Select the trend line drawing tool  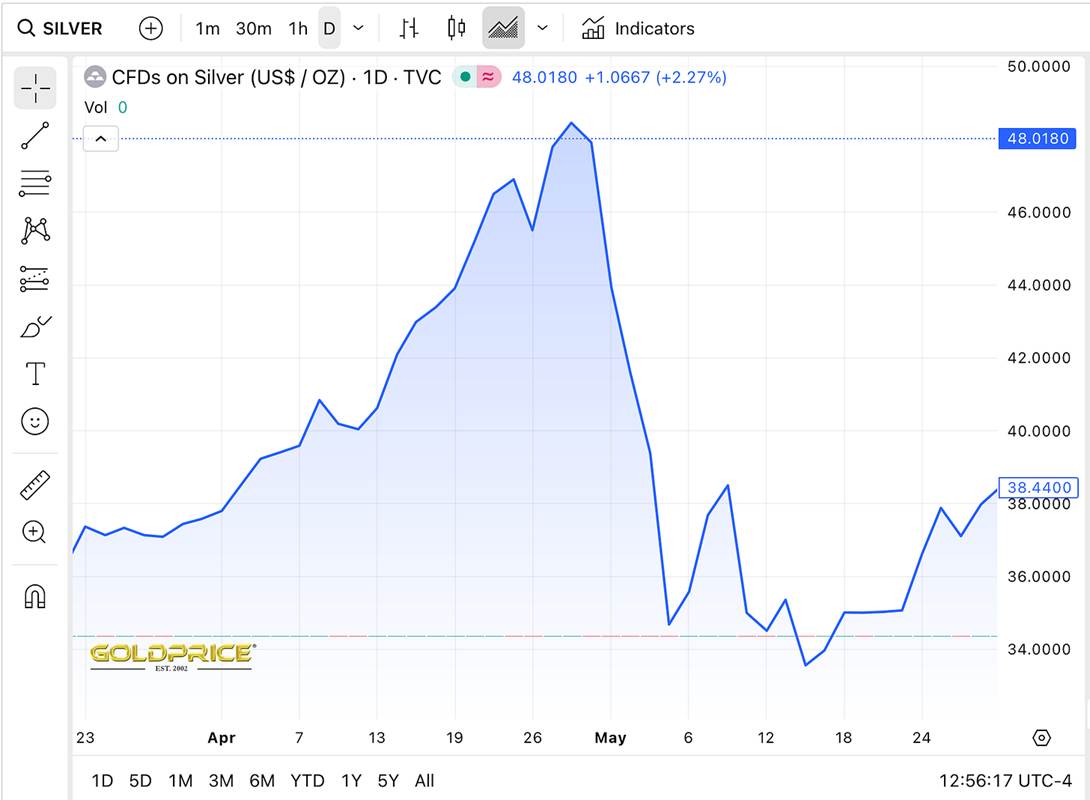coord(35,136)
